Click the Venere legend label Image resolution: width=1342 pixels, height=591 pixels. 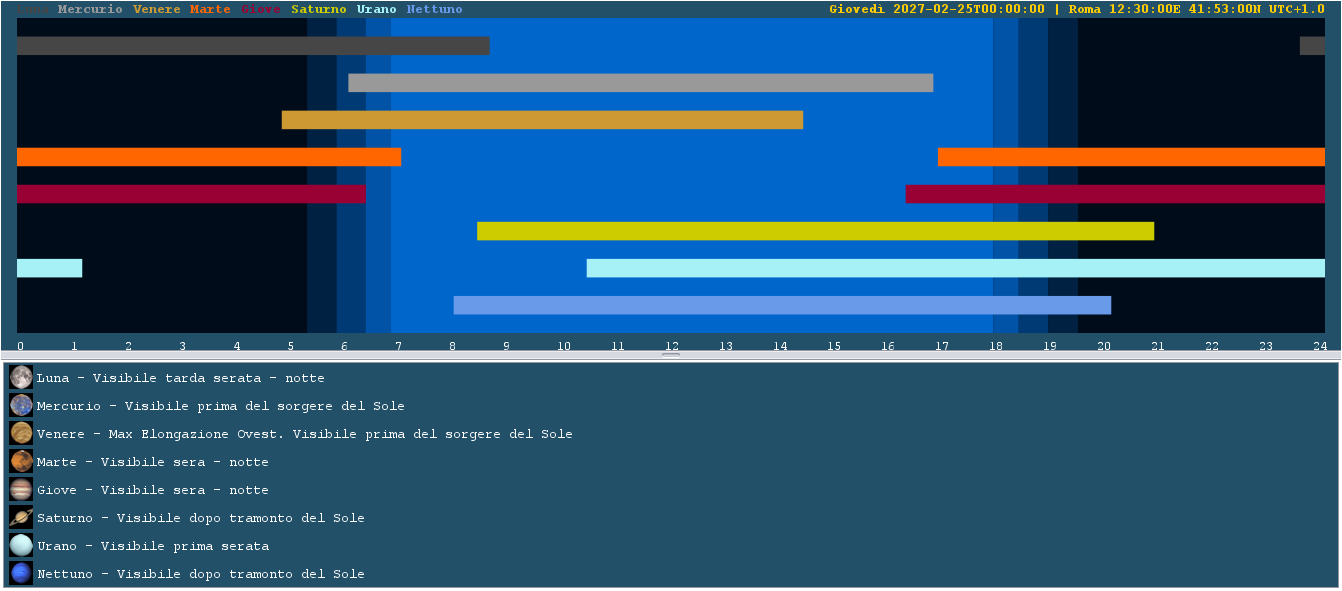pyautogui.click(x=157, y=9)
